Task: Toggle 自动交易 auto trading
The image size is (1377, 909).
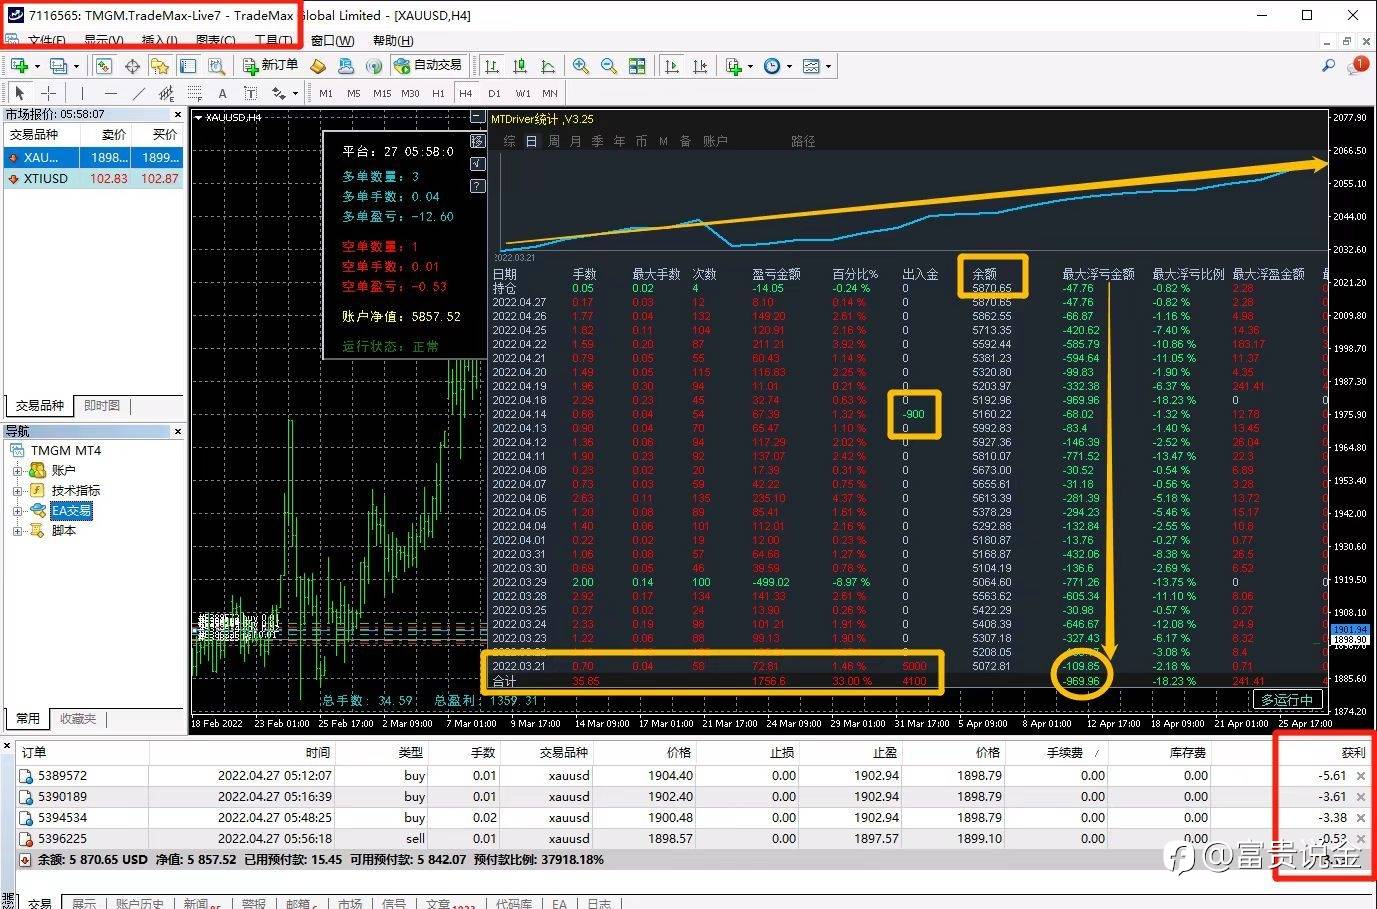Action: click(428, 66)
